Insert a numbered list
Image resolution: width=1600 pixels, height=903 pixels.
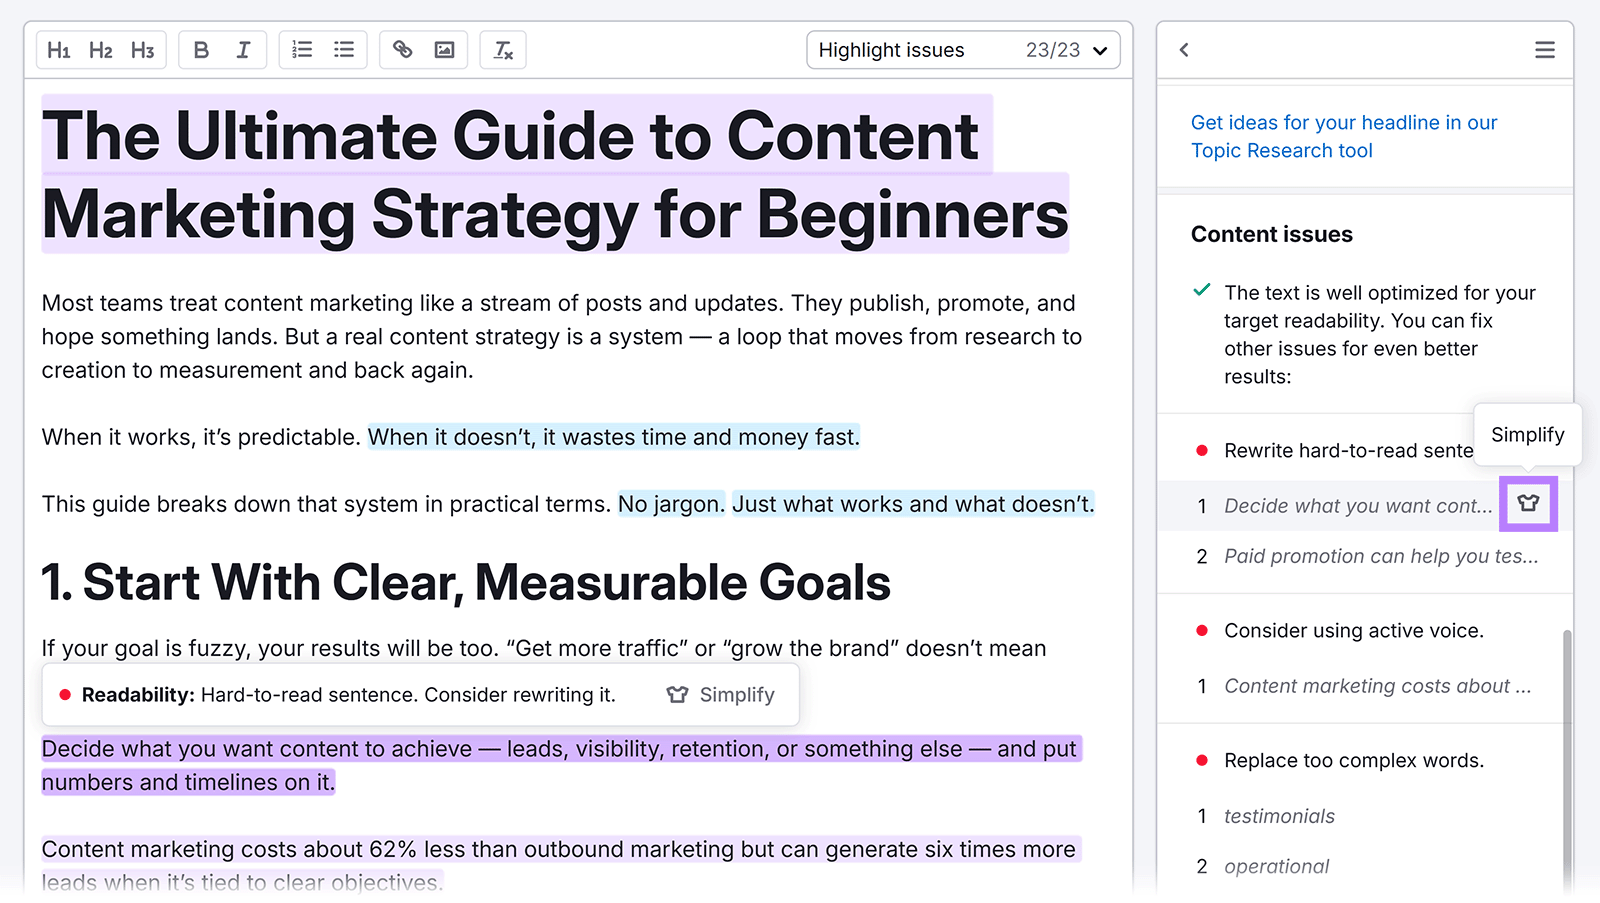click(301, 49)
